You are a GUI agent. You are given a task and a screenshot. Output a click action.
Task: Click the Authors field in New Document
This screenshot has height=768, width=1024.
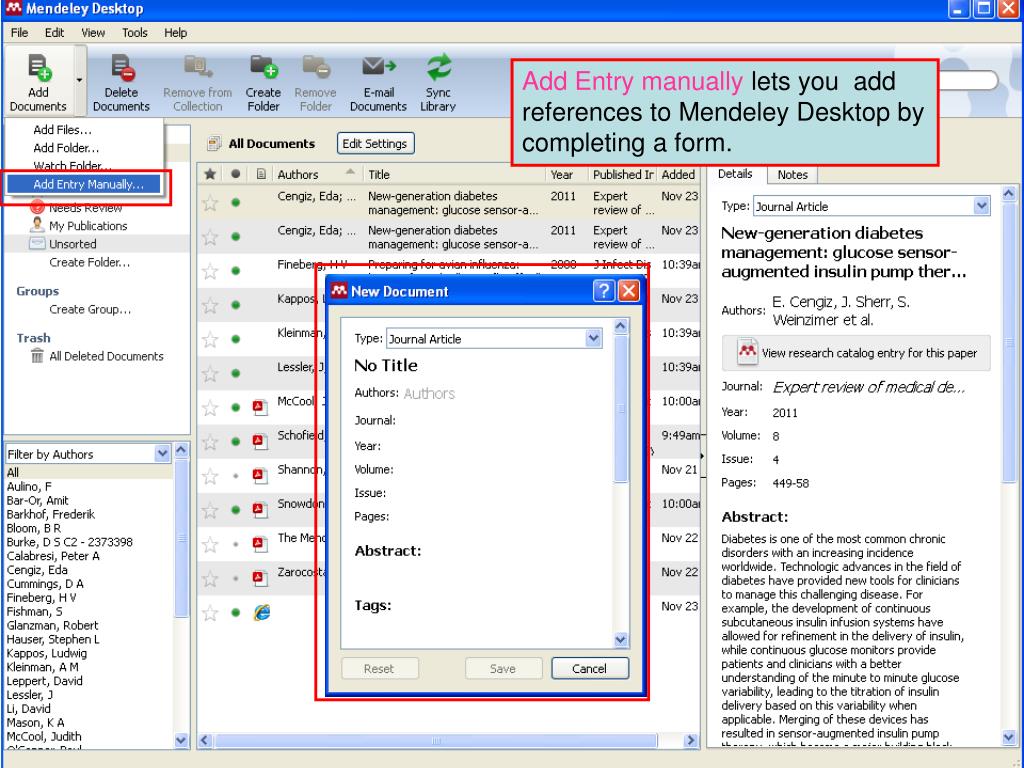[x=430, y=393]
